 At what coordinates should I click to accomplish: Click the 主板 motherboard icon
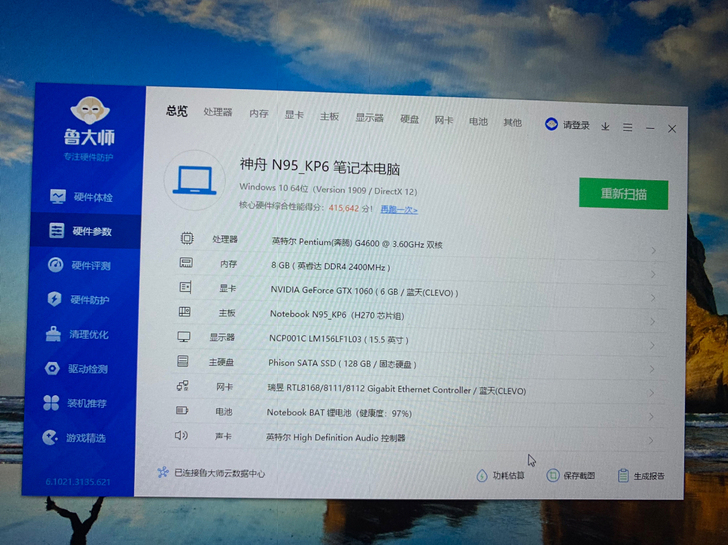[x=185, y=312]
